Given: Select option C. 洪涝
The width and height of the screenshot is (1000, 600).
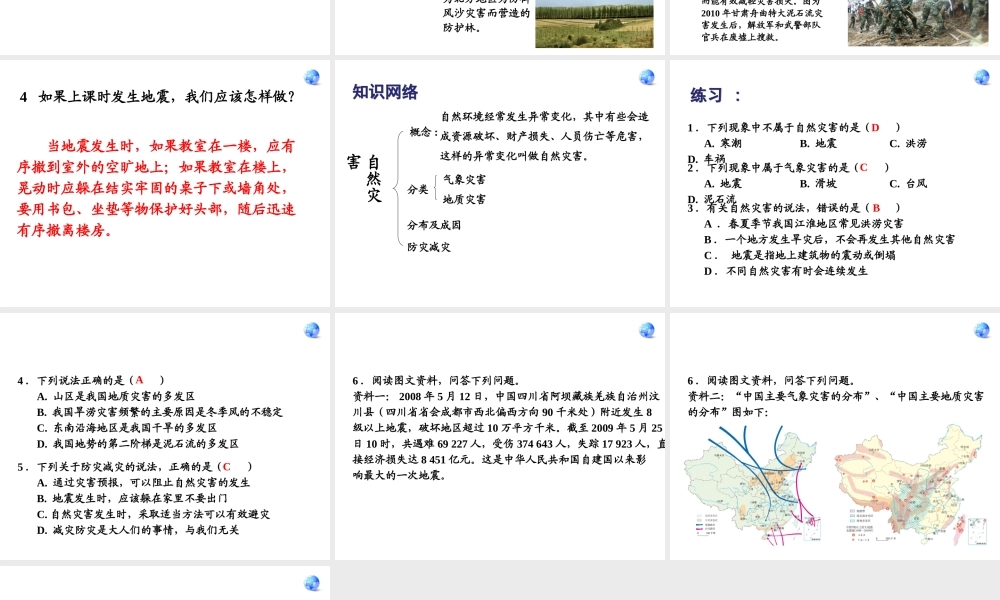Looking at the screenshot, I should coord(908,143).
